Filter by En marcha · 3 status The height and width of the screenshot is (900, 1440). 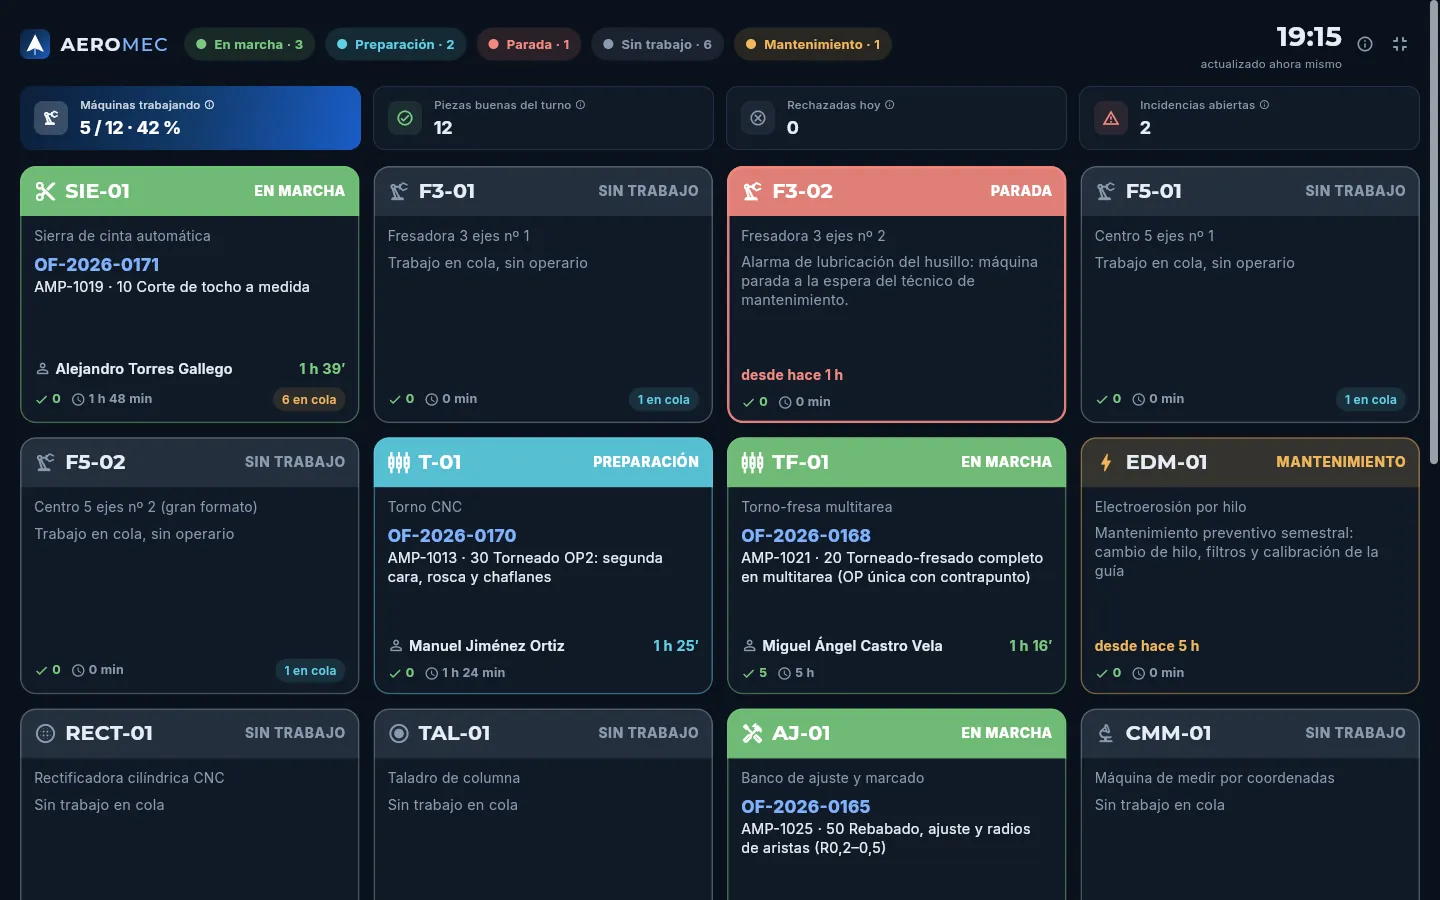tap(250, 44)
